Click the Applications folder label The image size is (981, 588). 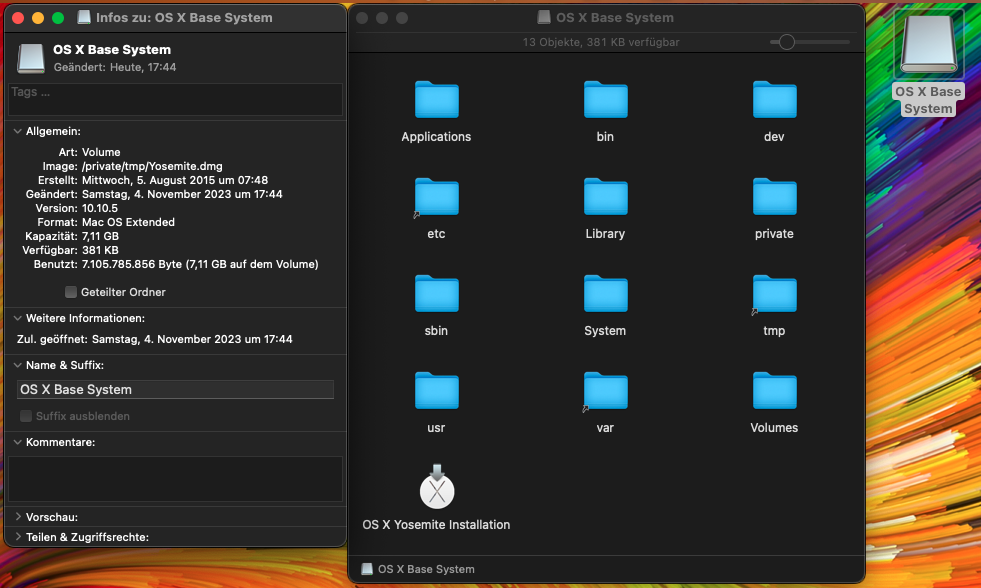tap(436, 136)
